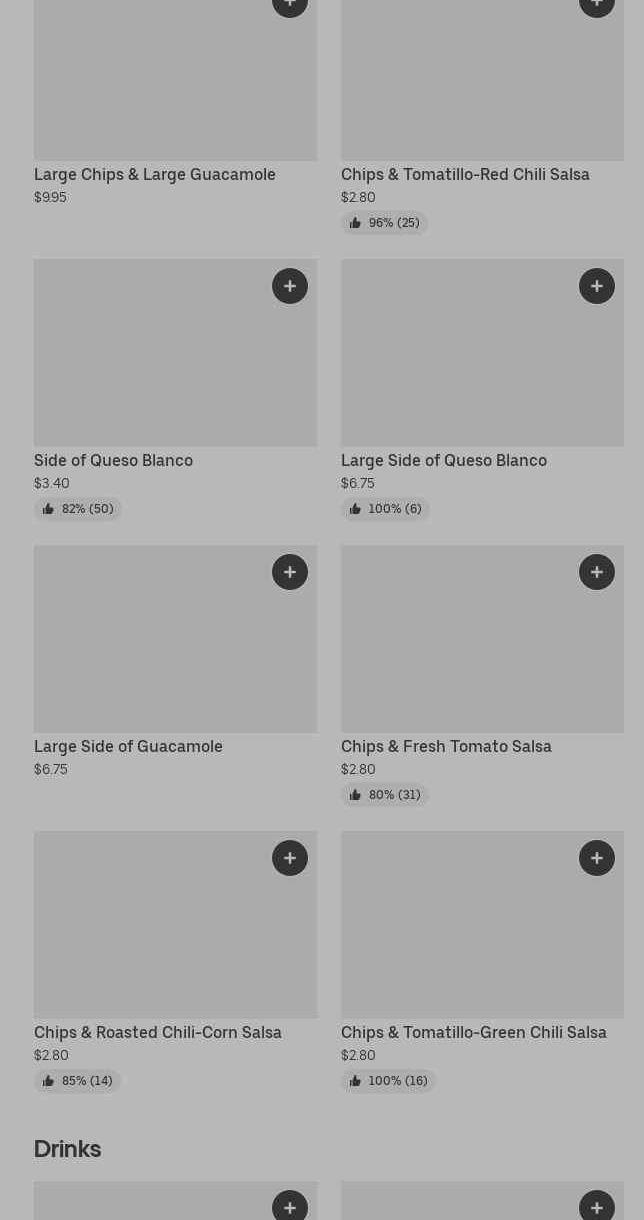Add Large Chips & Large Guacamole

[290, 5]
